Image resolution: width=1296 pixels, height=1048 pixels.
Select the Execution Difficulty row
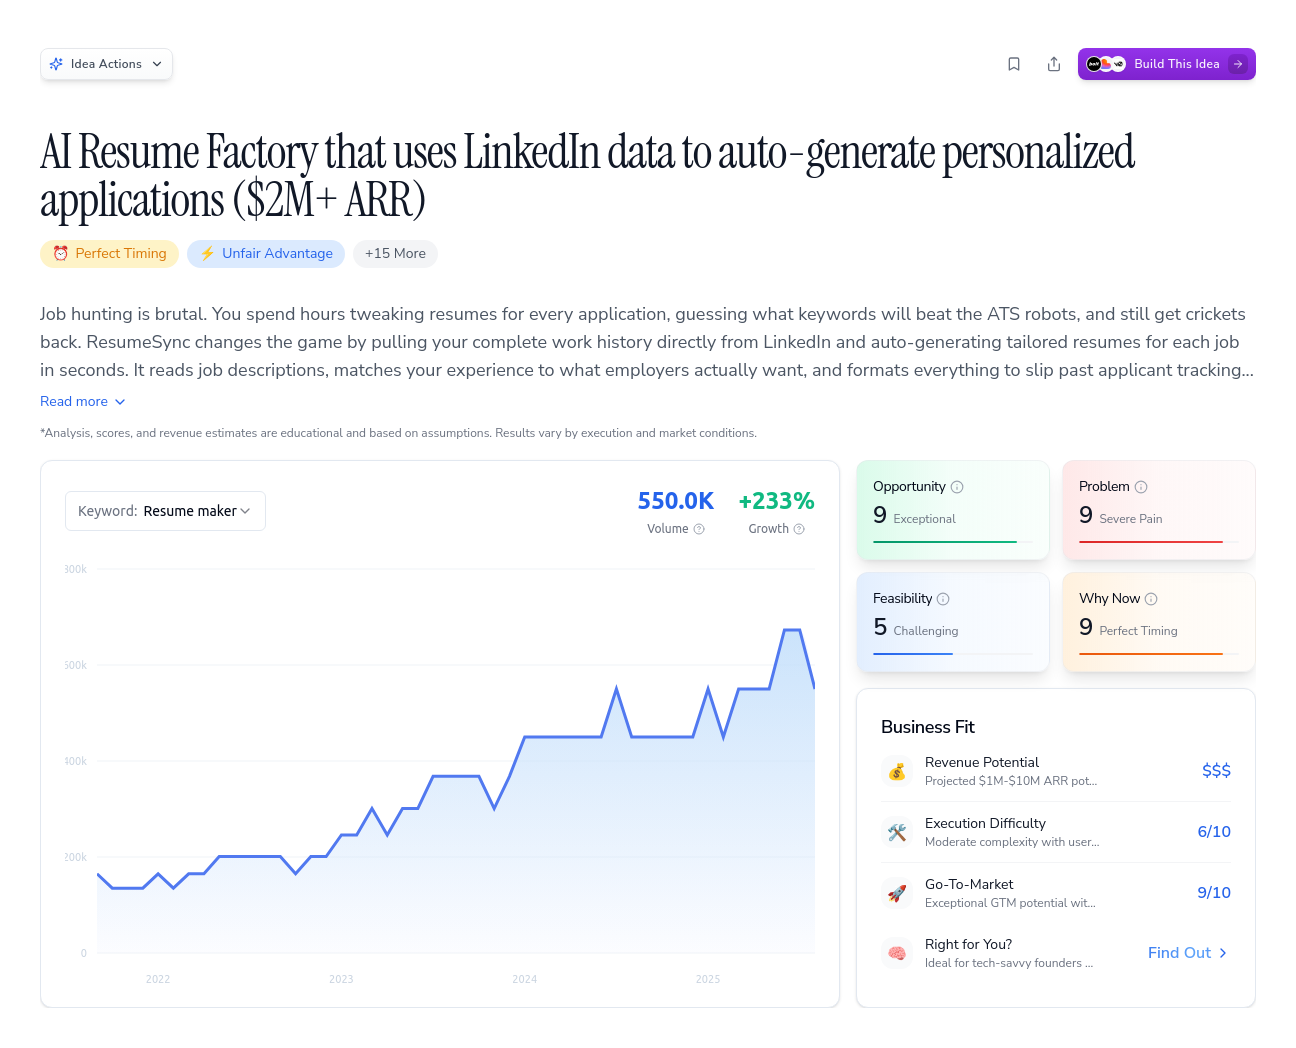[1055, 832]
